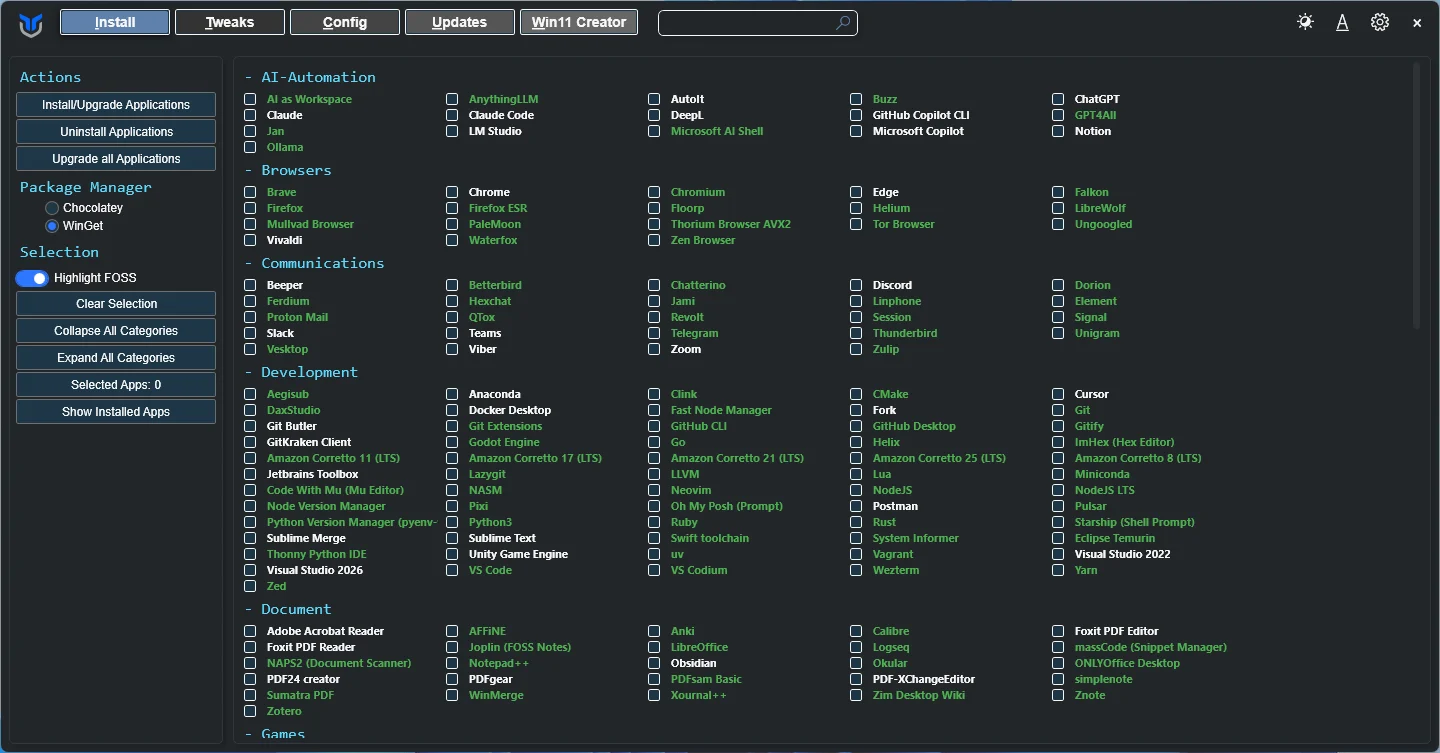Click the Signal app label
1440x753 pixels.
point(1091,317)
